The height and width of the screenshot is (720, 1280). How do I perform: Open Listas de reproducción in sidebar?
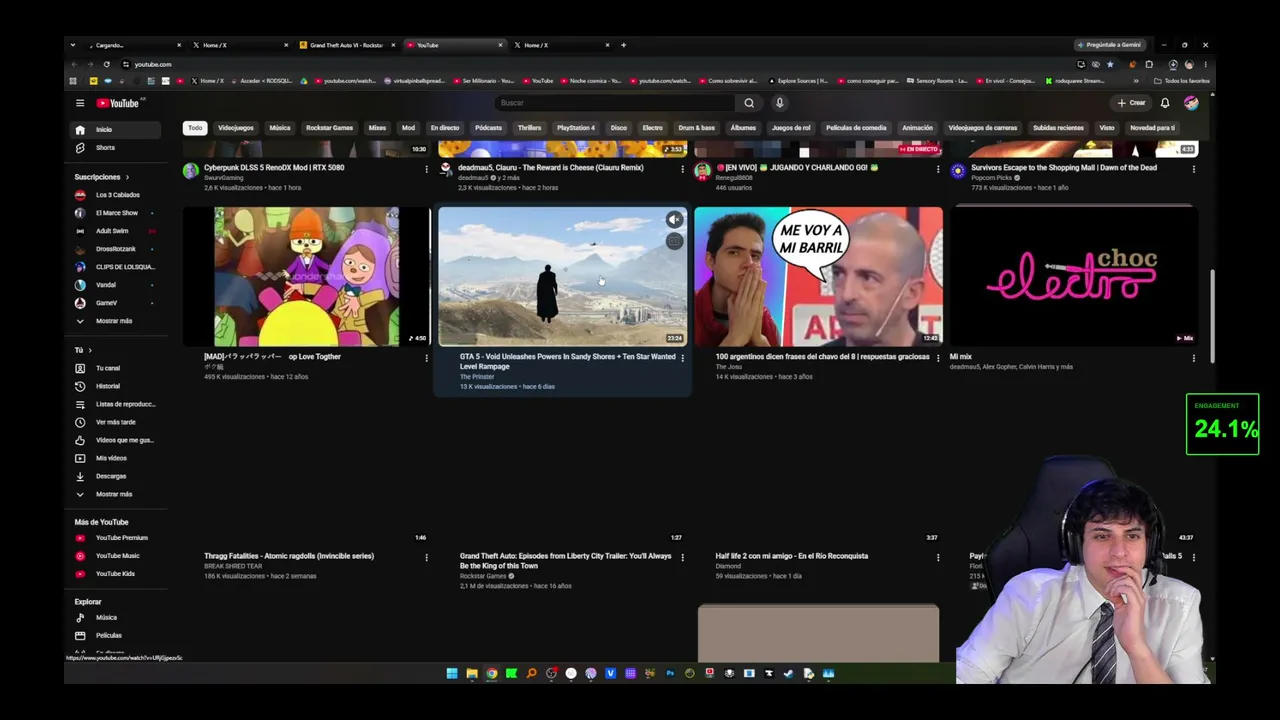[116, 404]
